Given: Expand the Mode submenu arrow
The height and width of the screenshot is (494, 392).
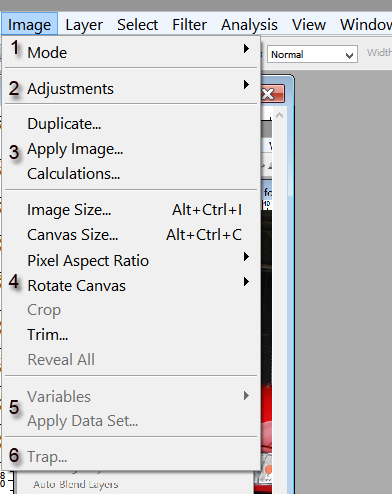Looking at the screenshot, I should point(246,48).
